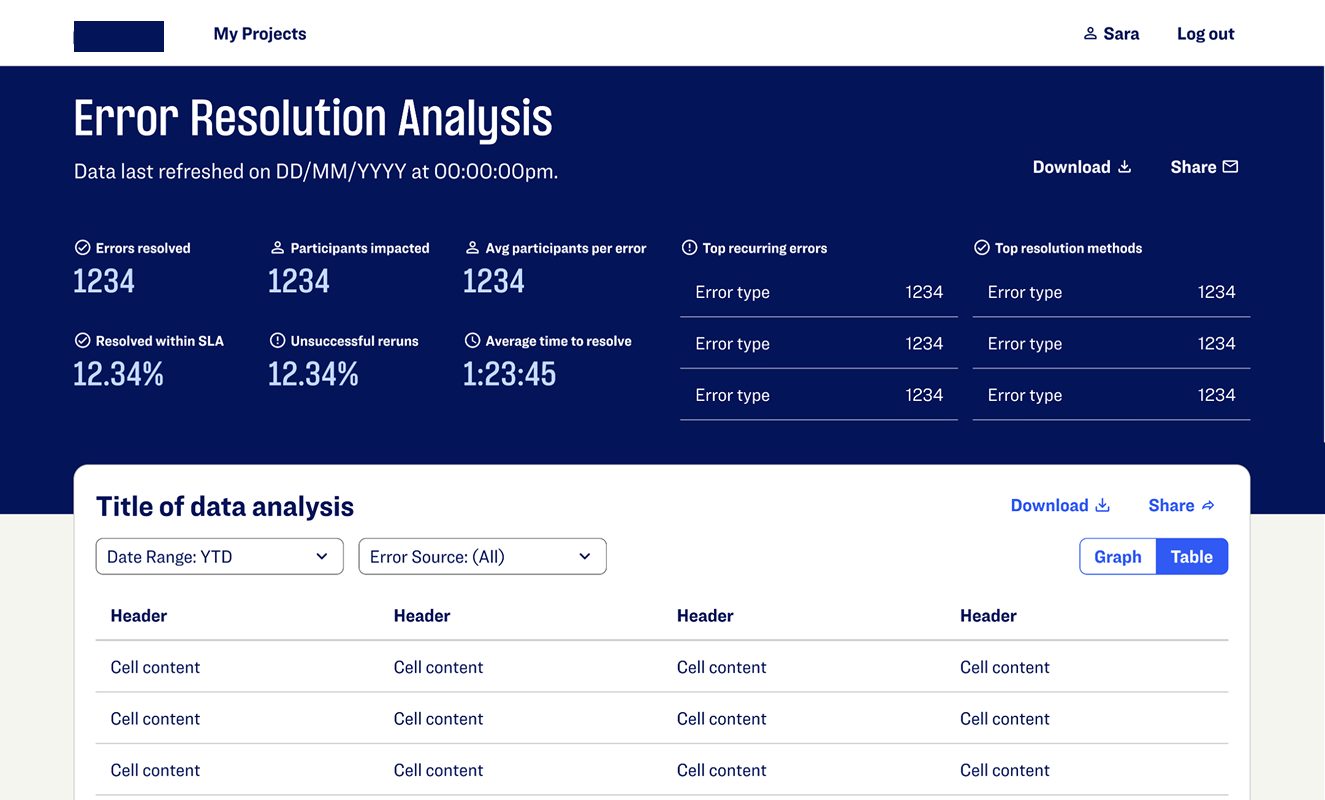
Task: Click Share in the data analysis card
Action: click(1182, 505)
